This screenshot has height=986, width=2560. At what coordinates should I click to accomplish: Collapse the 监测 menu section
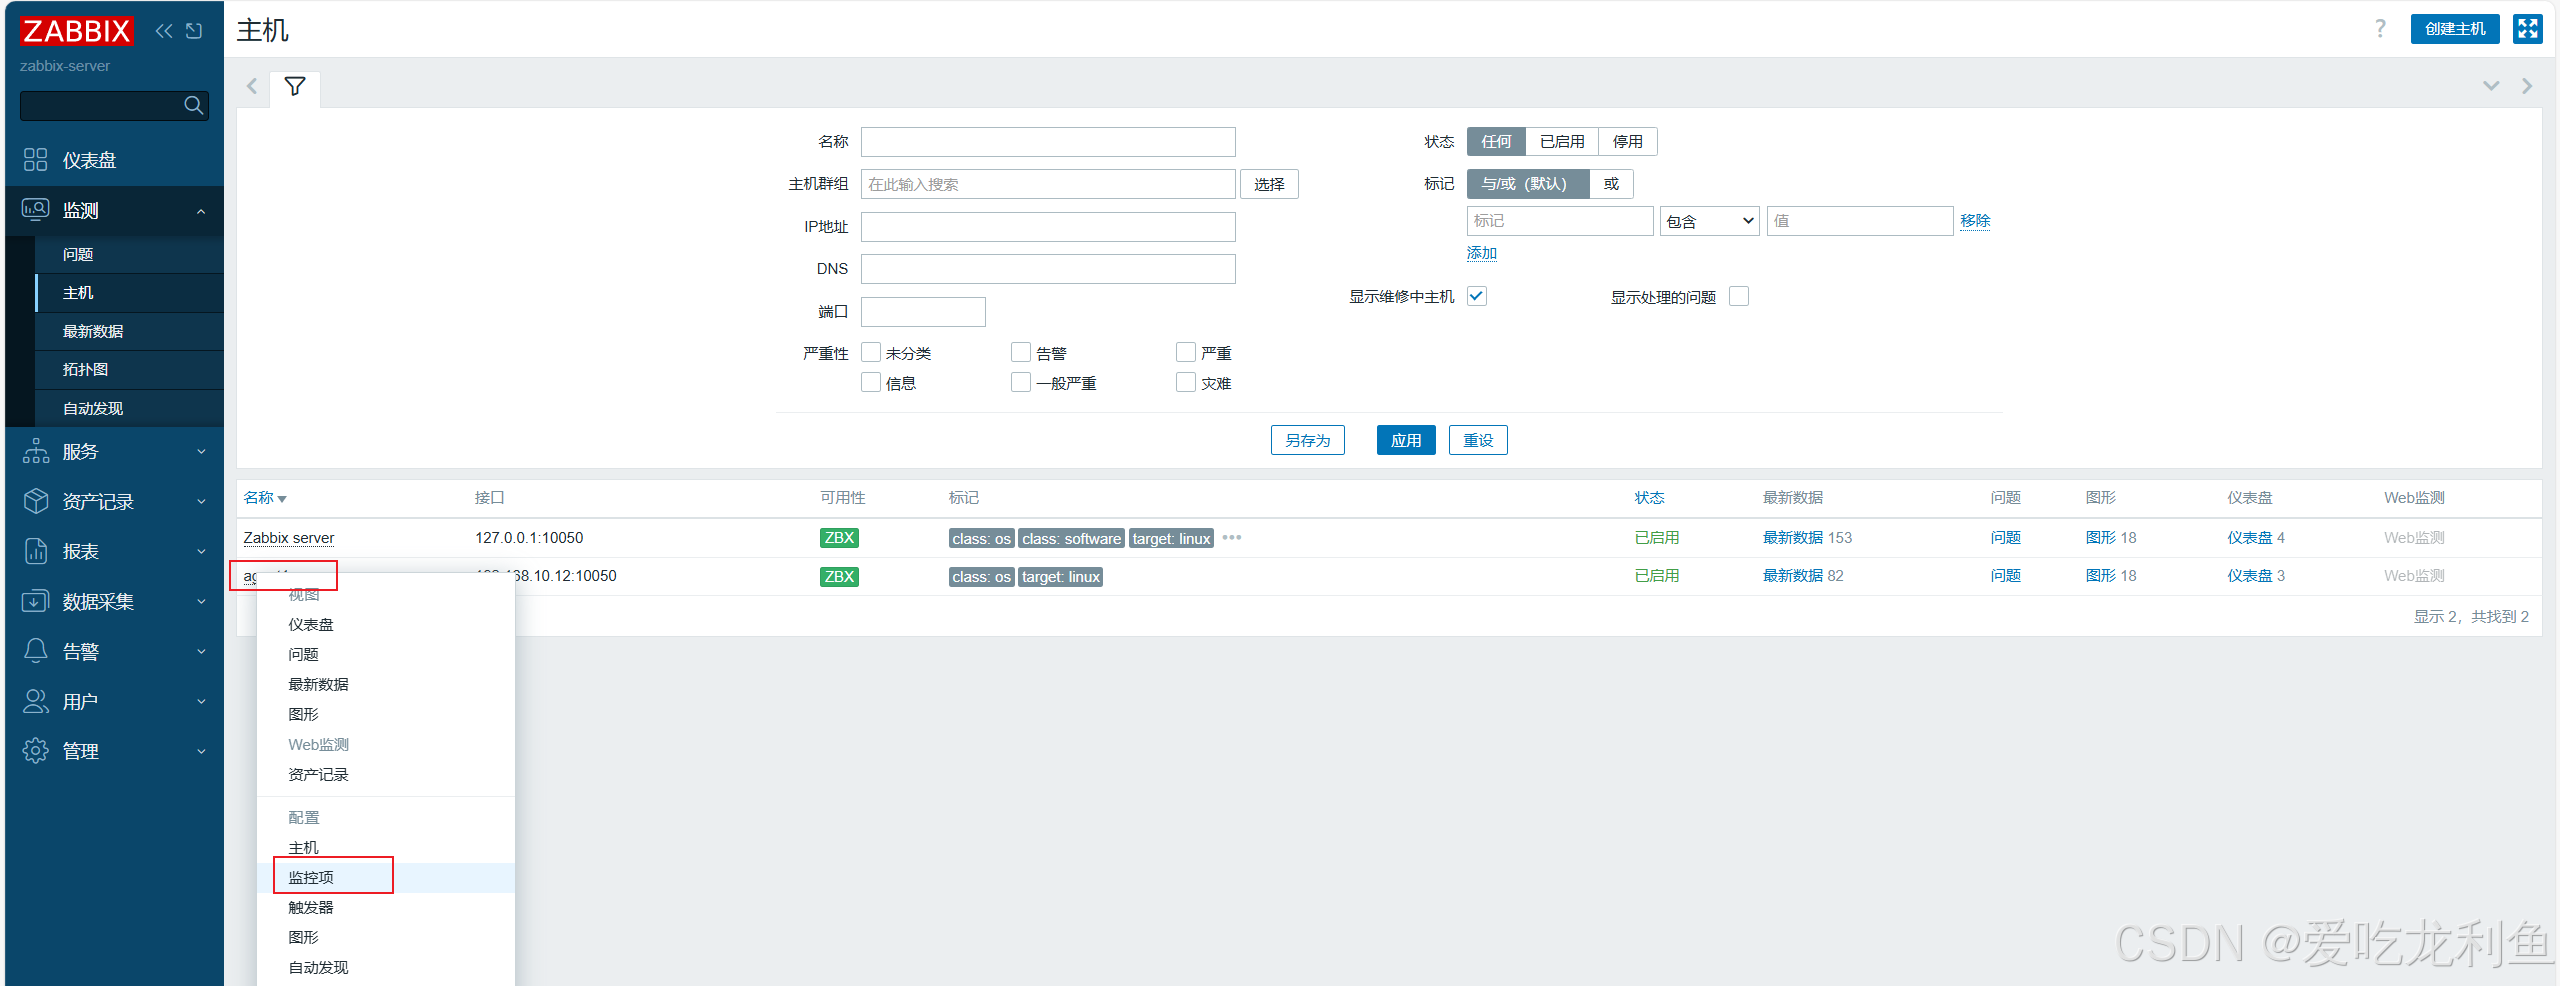202,211
